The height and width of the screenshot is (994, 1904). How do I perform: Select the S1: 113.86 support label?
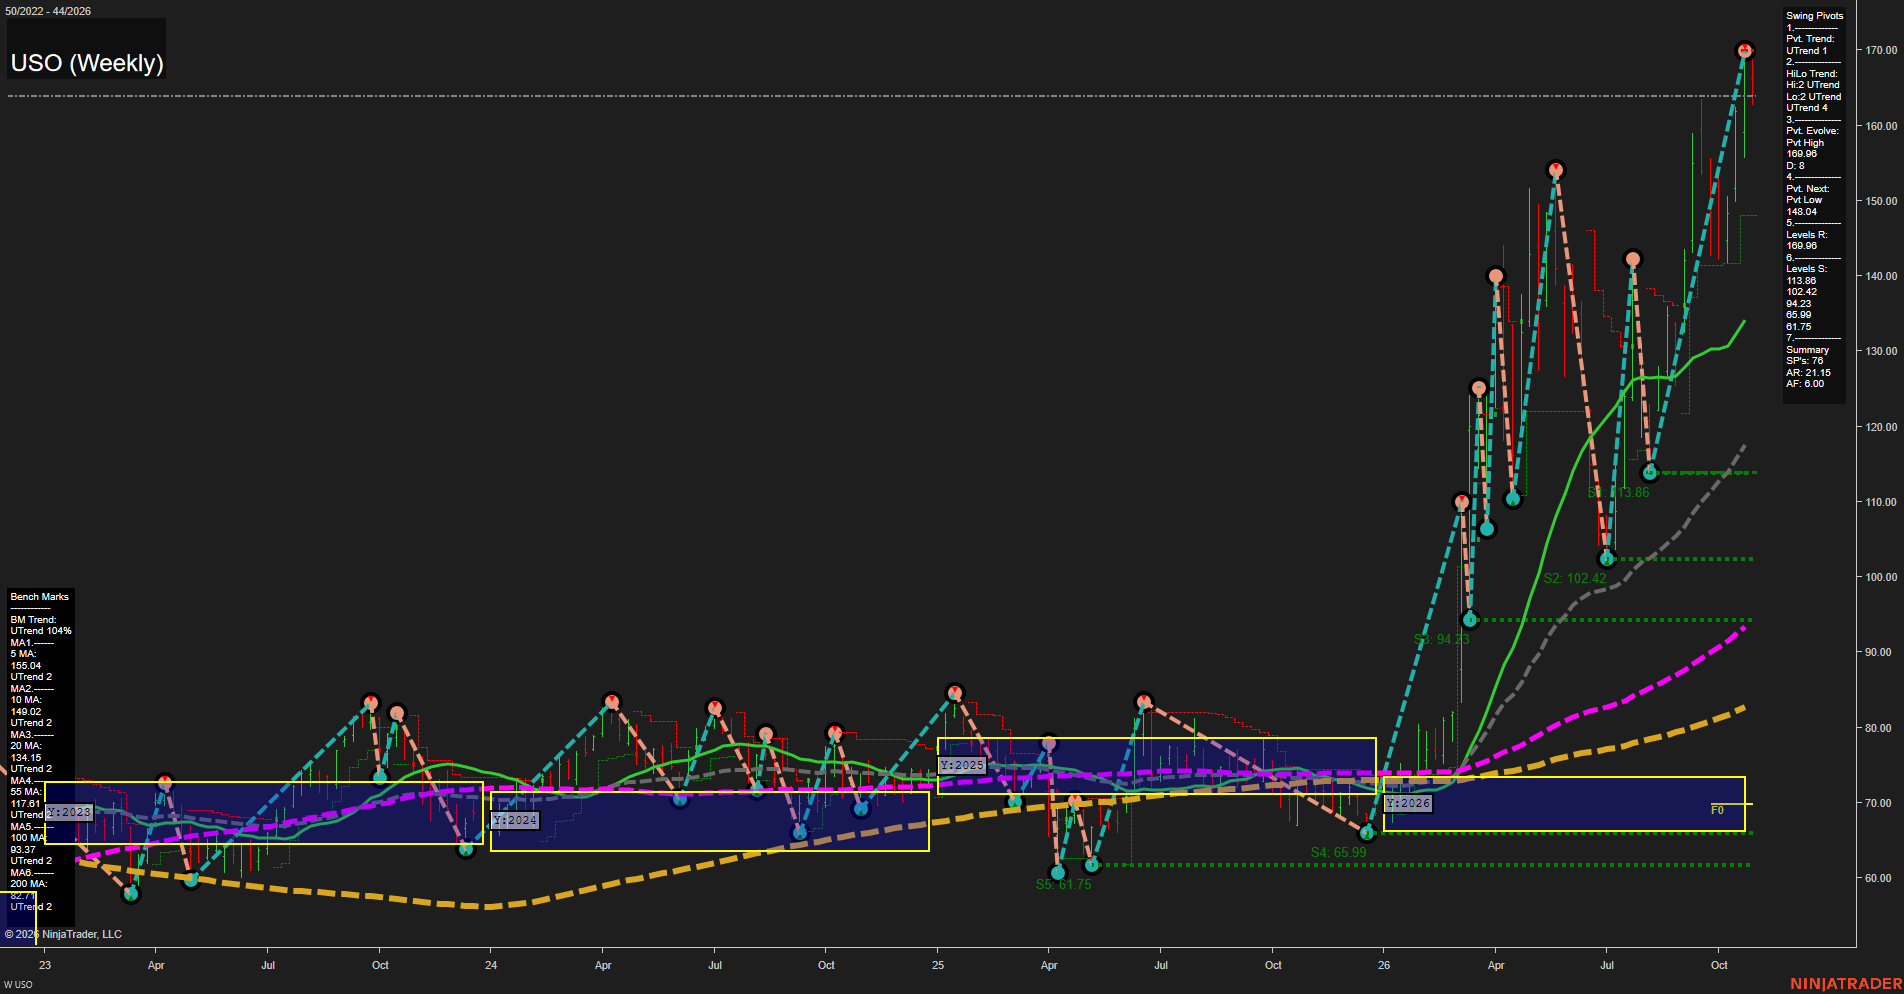click(x=1618, y=492)
